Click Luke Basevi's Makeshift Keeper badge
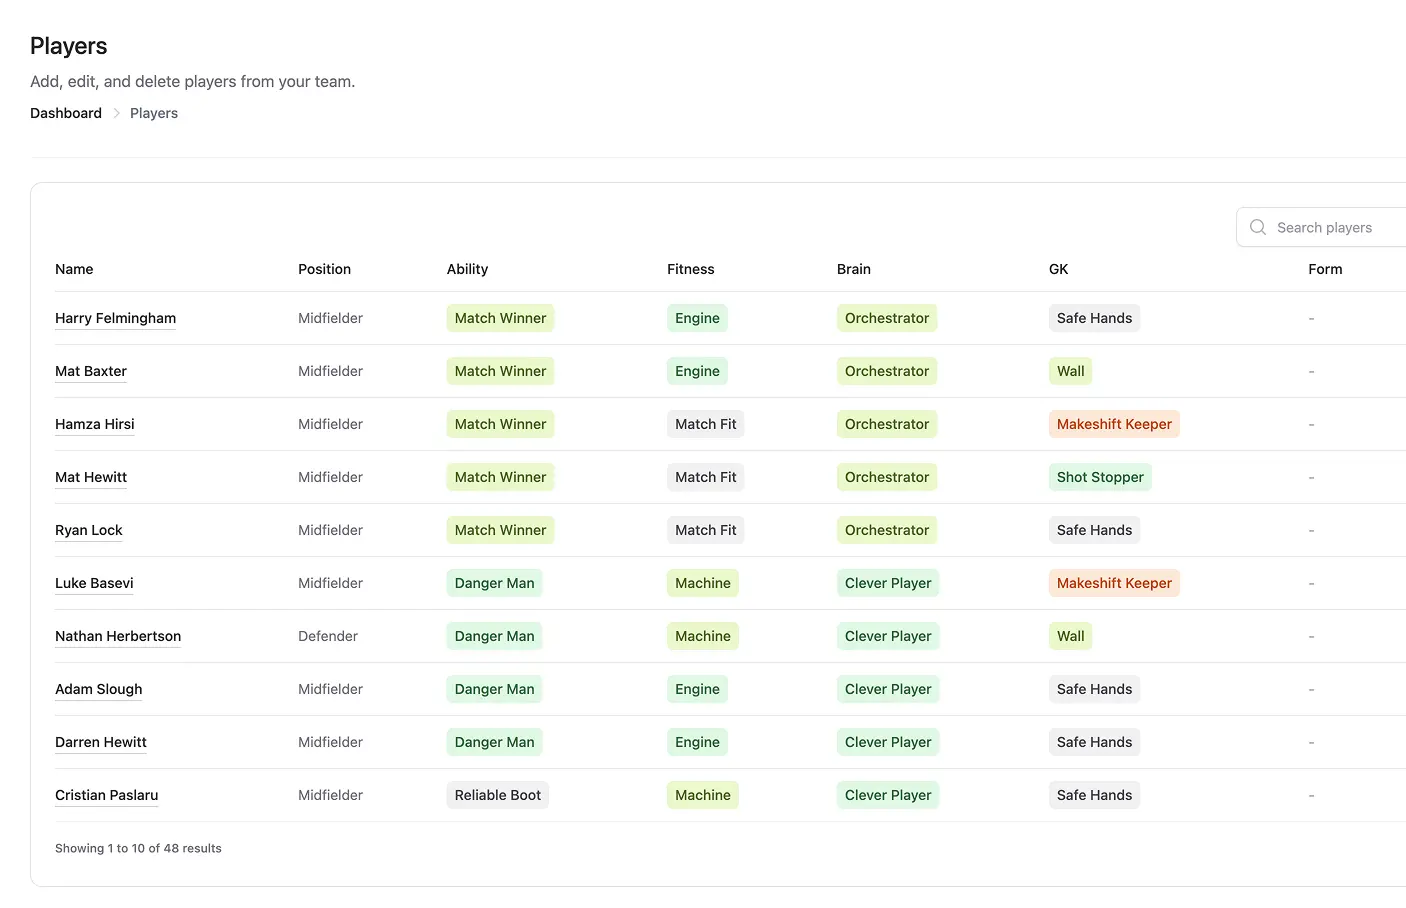Screen dimensions: 1406x908 click(x=1114, y=583)
